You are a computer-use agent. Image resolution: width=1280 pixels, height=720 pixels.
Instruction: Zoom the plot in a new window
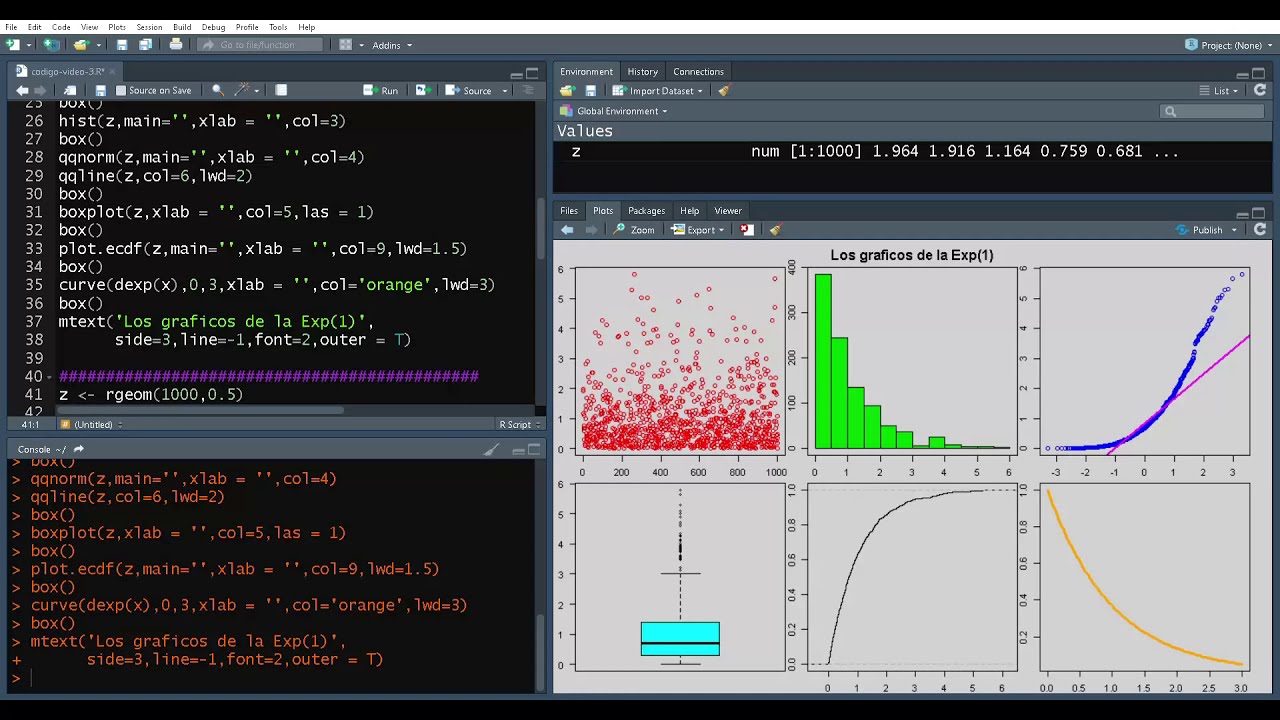pos(635,230)
